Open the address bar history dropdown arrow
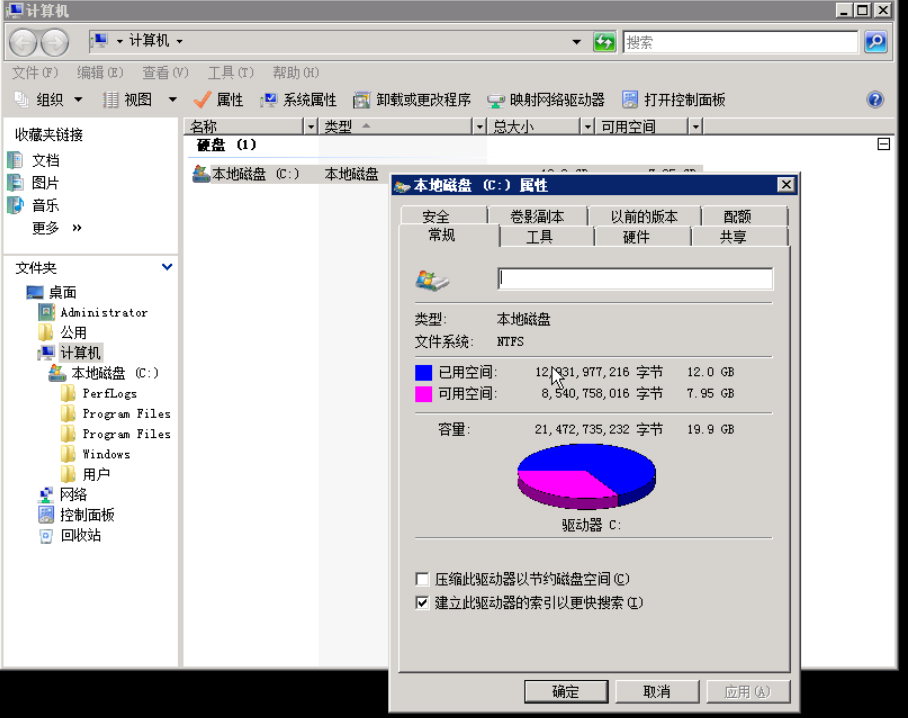 (576, 42)
